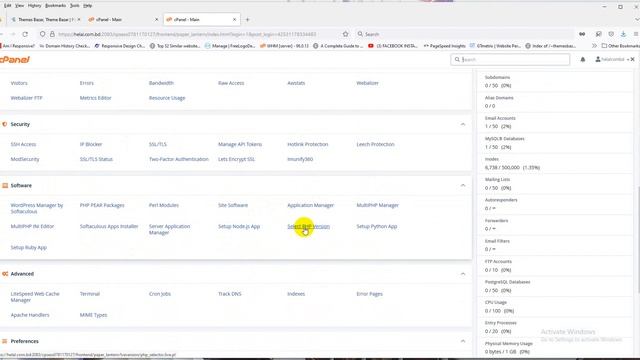Open LiteSpeed Web Cache Manager

35,297
